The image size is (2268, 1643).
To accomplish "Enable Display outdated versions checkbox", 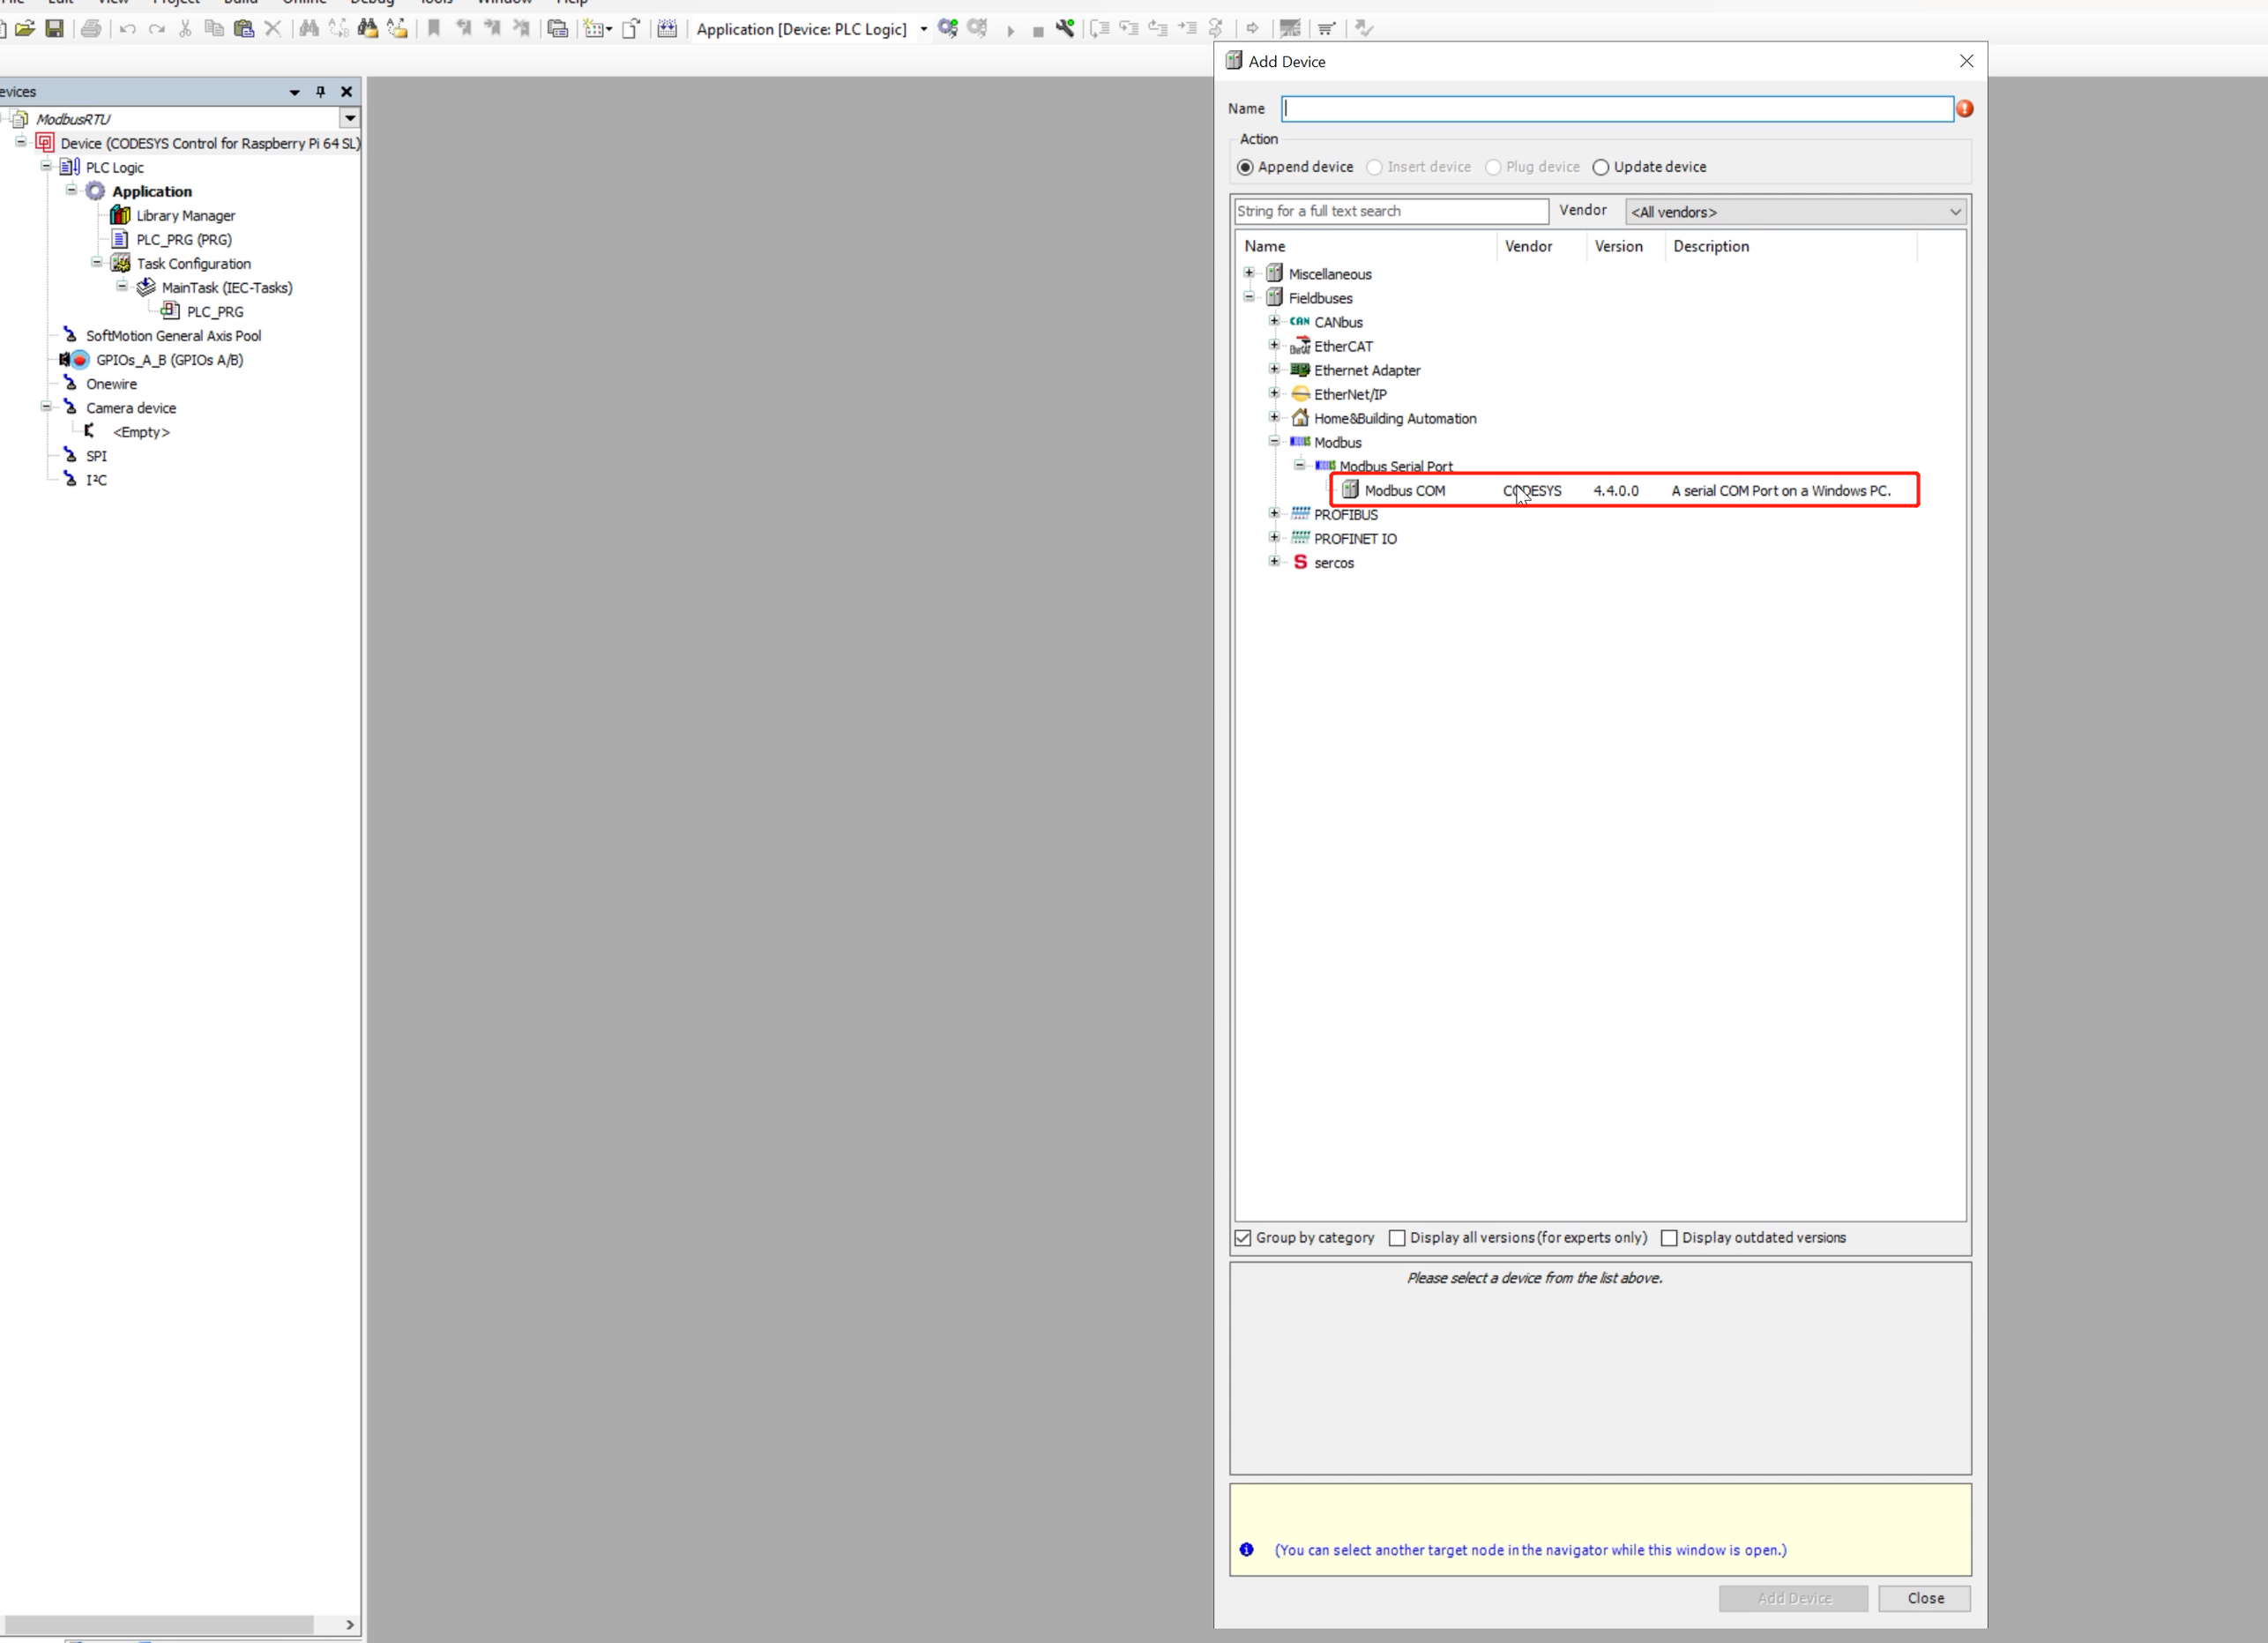I will pyautogui.click(x=1669, y=1238).
